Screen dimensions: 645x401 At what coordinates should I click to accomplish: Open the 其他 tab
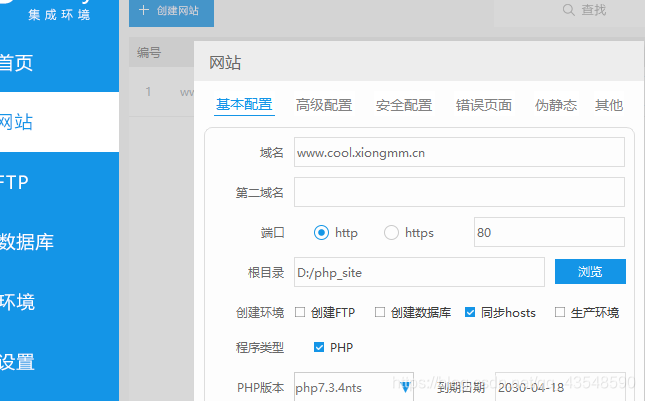pos(609,105)
